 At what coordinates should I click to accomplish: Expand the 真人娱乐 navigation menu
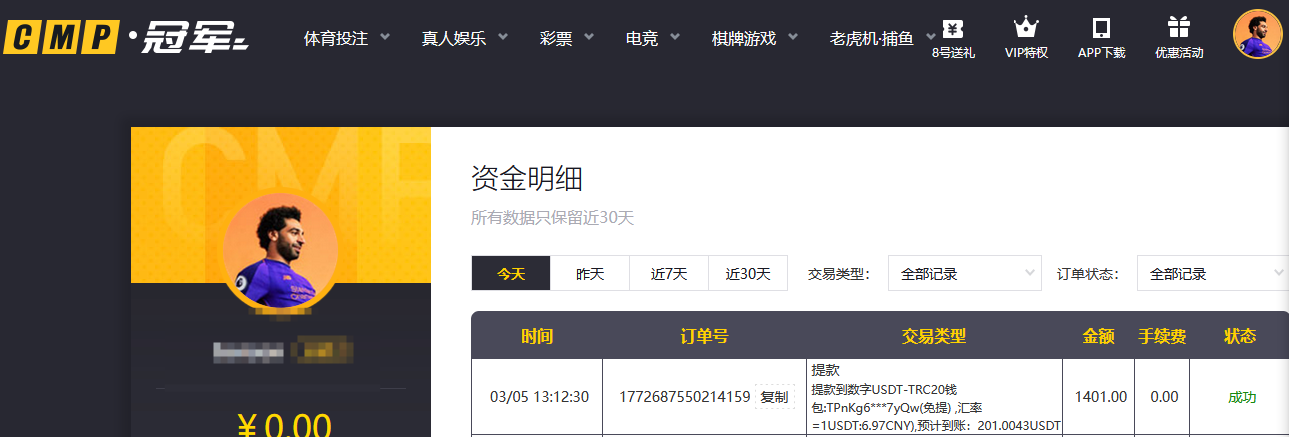pyautogui.click(x=464, y=38)
